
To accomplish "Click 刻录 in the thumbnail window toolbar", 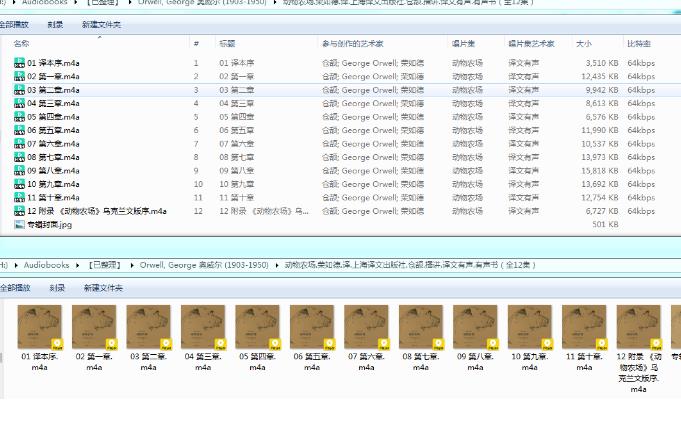I will [57, 288].
